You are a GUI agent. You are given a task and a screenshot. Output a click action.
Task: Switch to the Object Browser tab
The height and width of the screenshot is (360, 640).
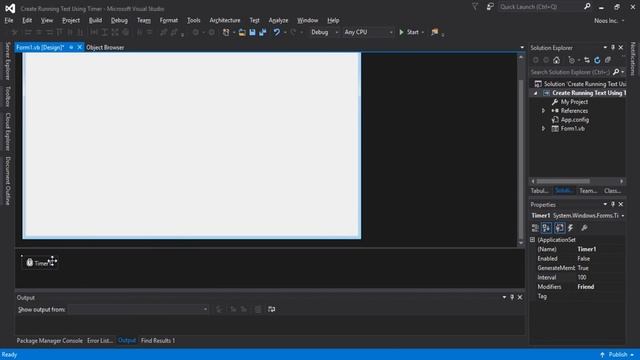coord(105,47)
